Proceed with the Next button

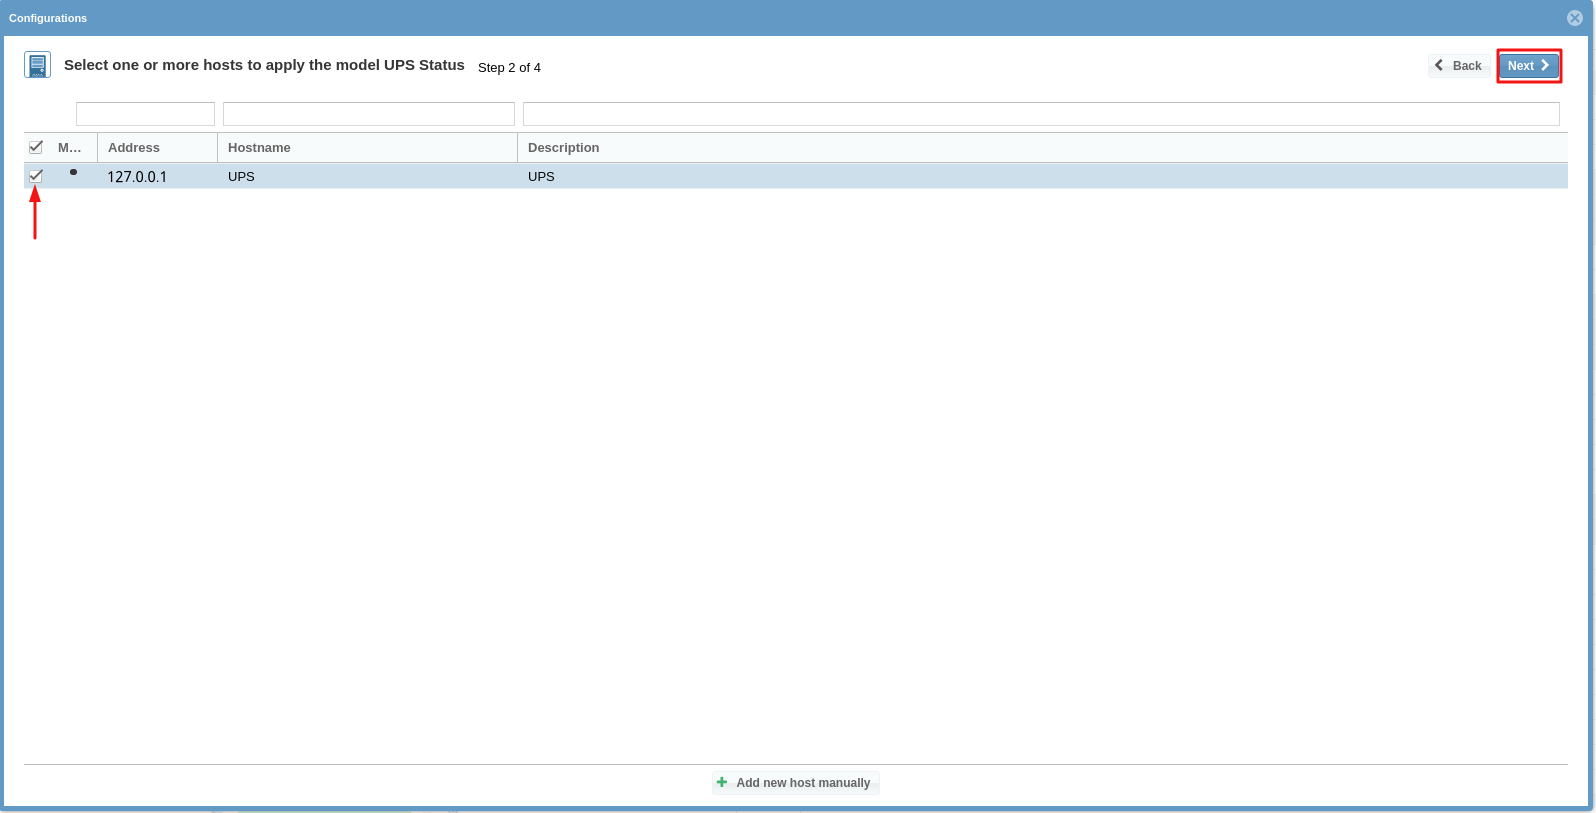pyautogui.click(x=1528, y=66)
